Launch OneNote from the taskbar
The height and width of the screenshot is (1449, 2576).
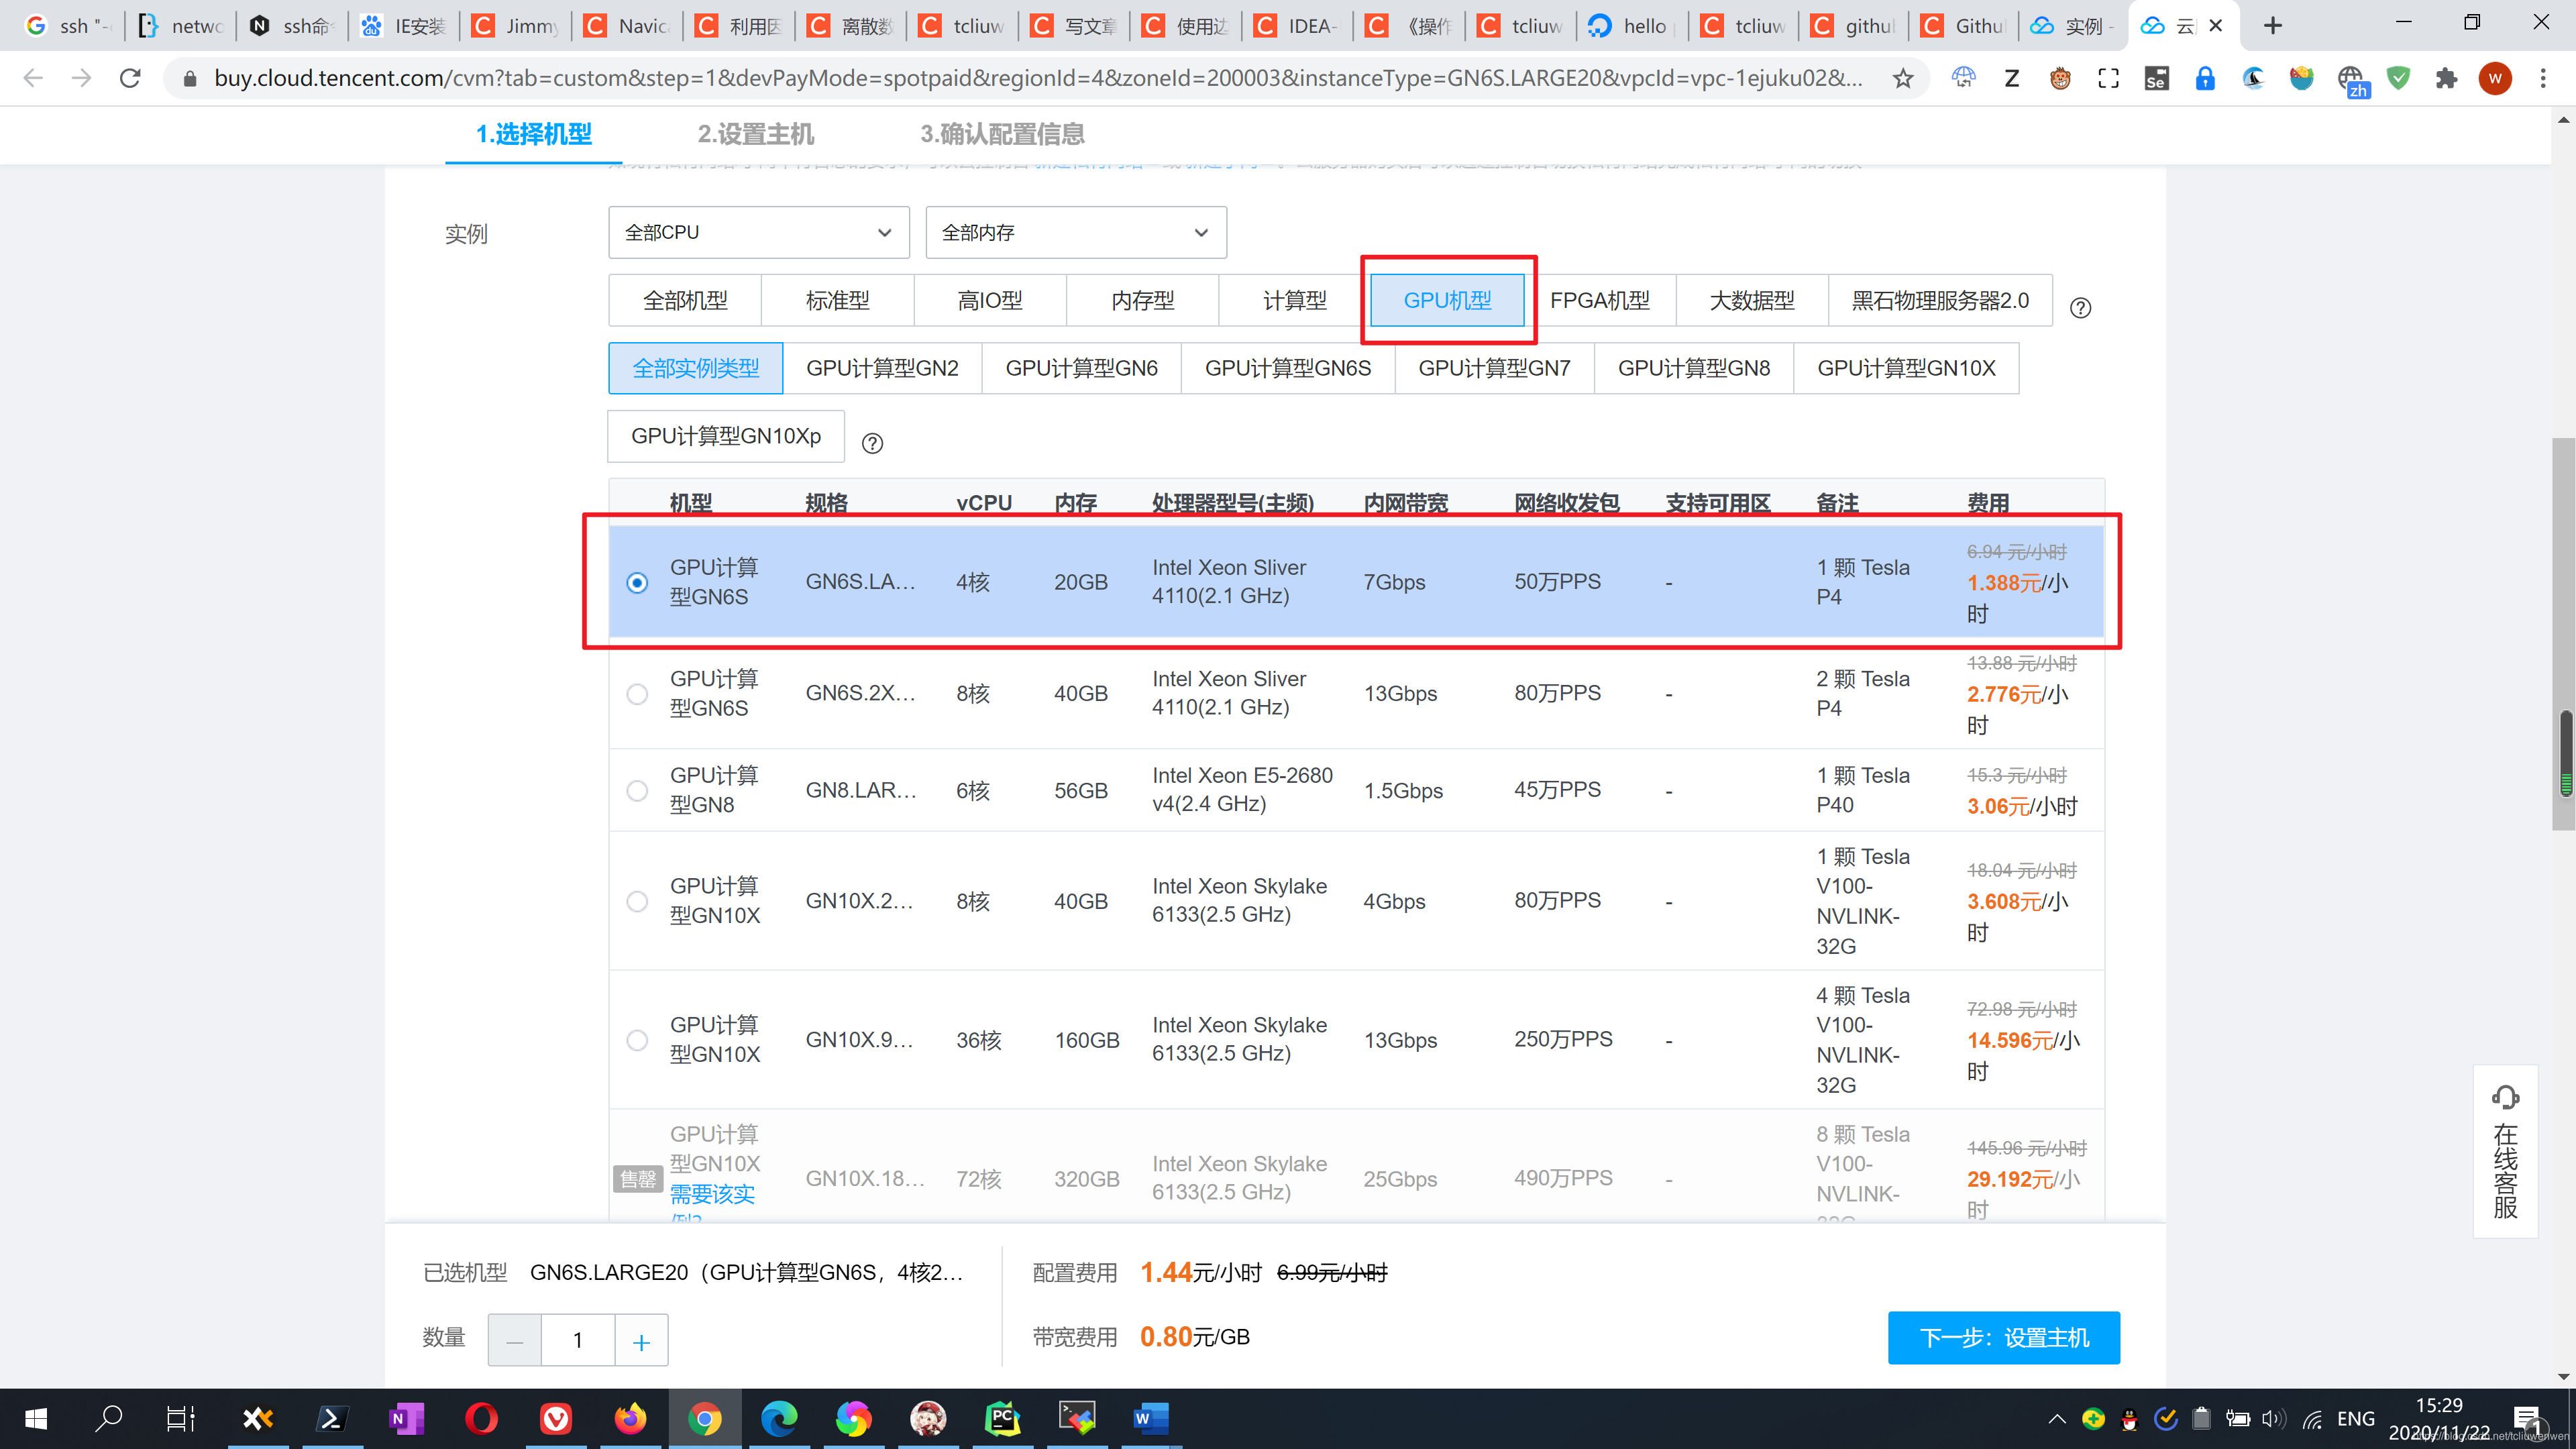pyautogui.click(x=407, y=1418)
